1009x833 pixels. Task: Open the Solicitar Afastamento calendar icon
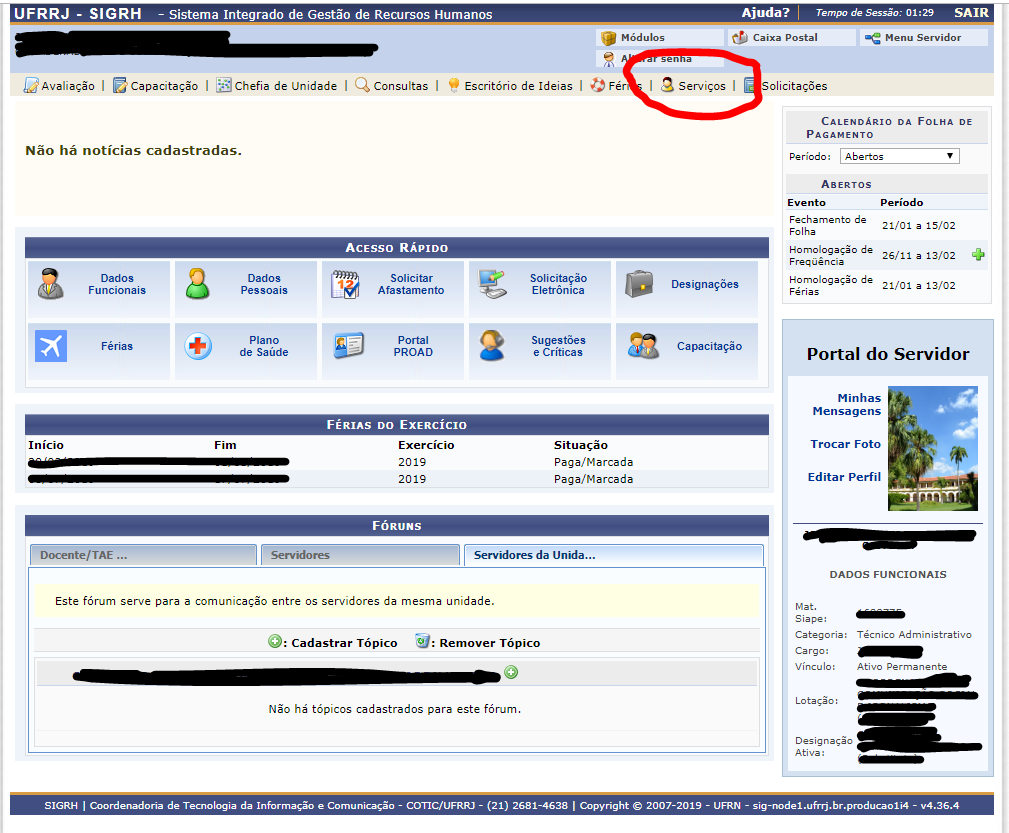coord(345,285)
